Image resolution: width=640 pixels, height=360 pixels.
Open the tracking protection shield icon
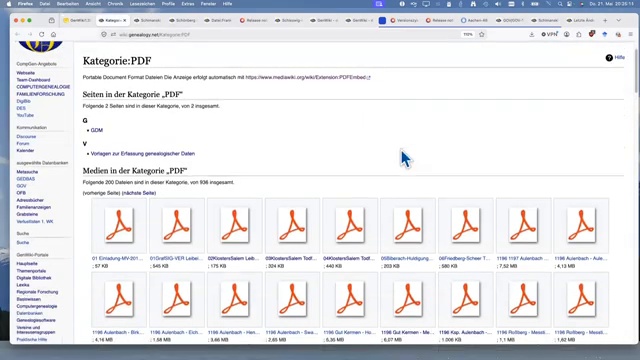104,35
